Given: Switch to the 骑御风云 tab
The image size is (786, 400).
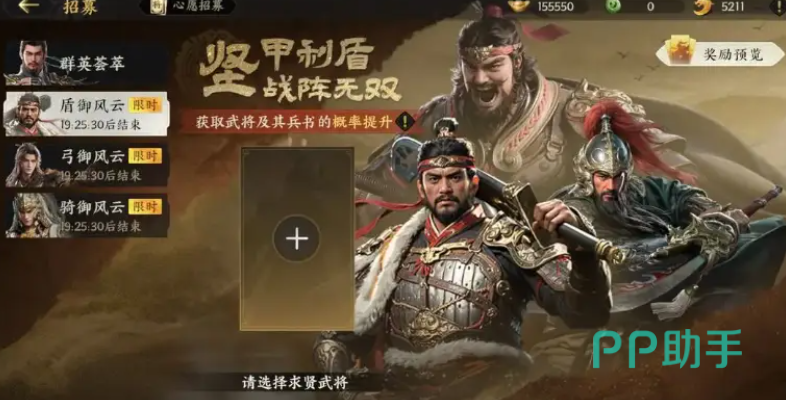Looking at the screenshot, I should pyautogui.click(x=86, y=215).
